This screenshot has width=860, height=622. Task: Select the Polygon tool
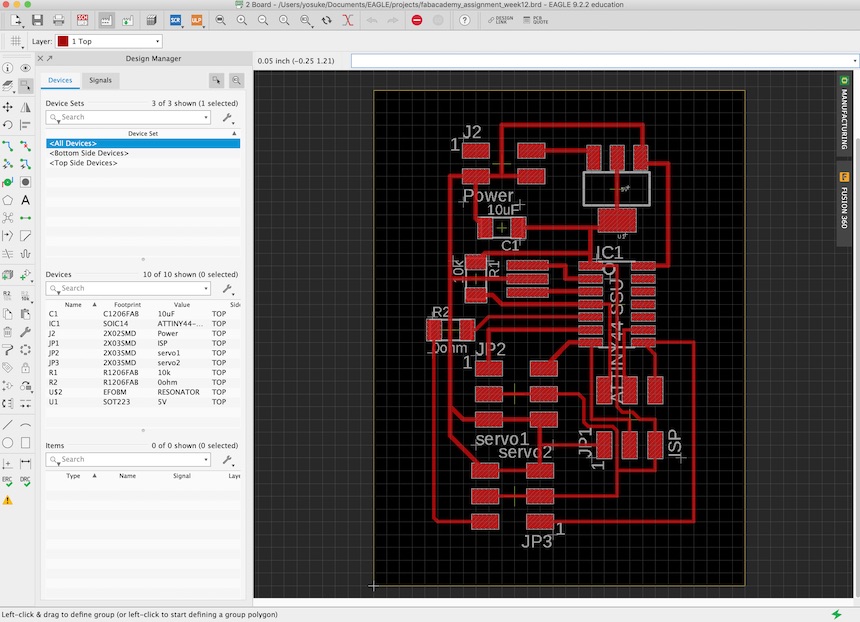[x=8, y=200]
